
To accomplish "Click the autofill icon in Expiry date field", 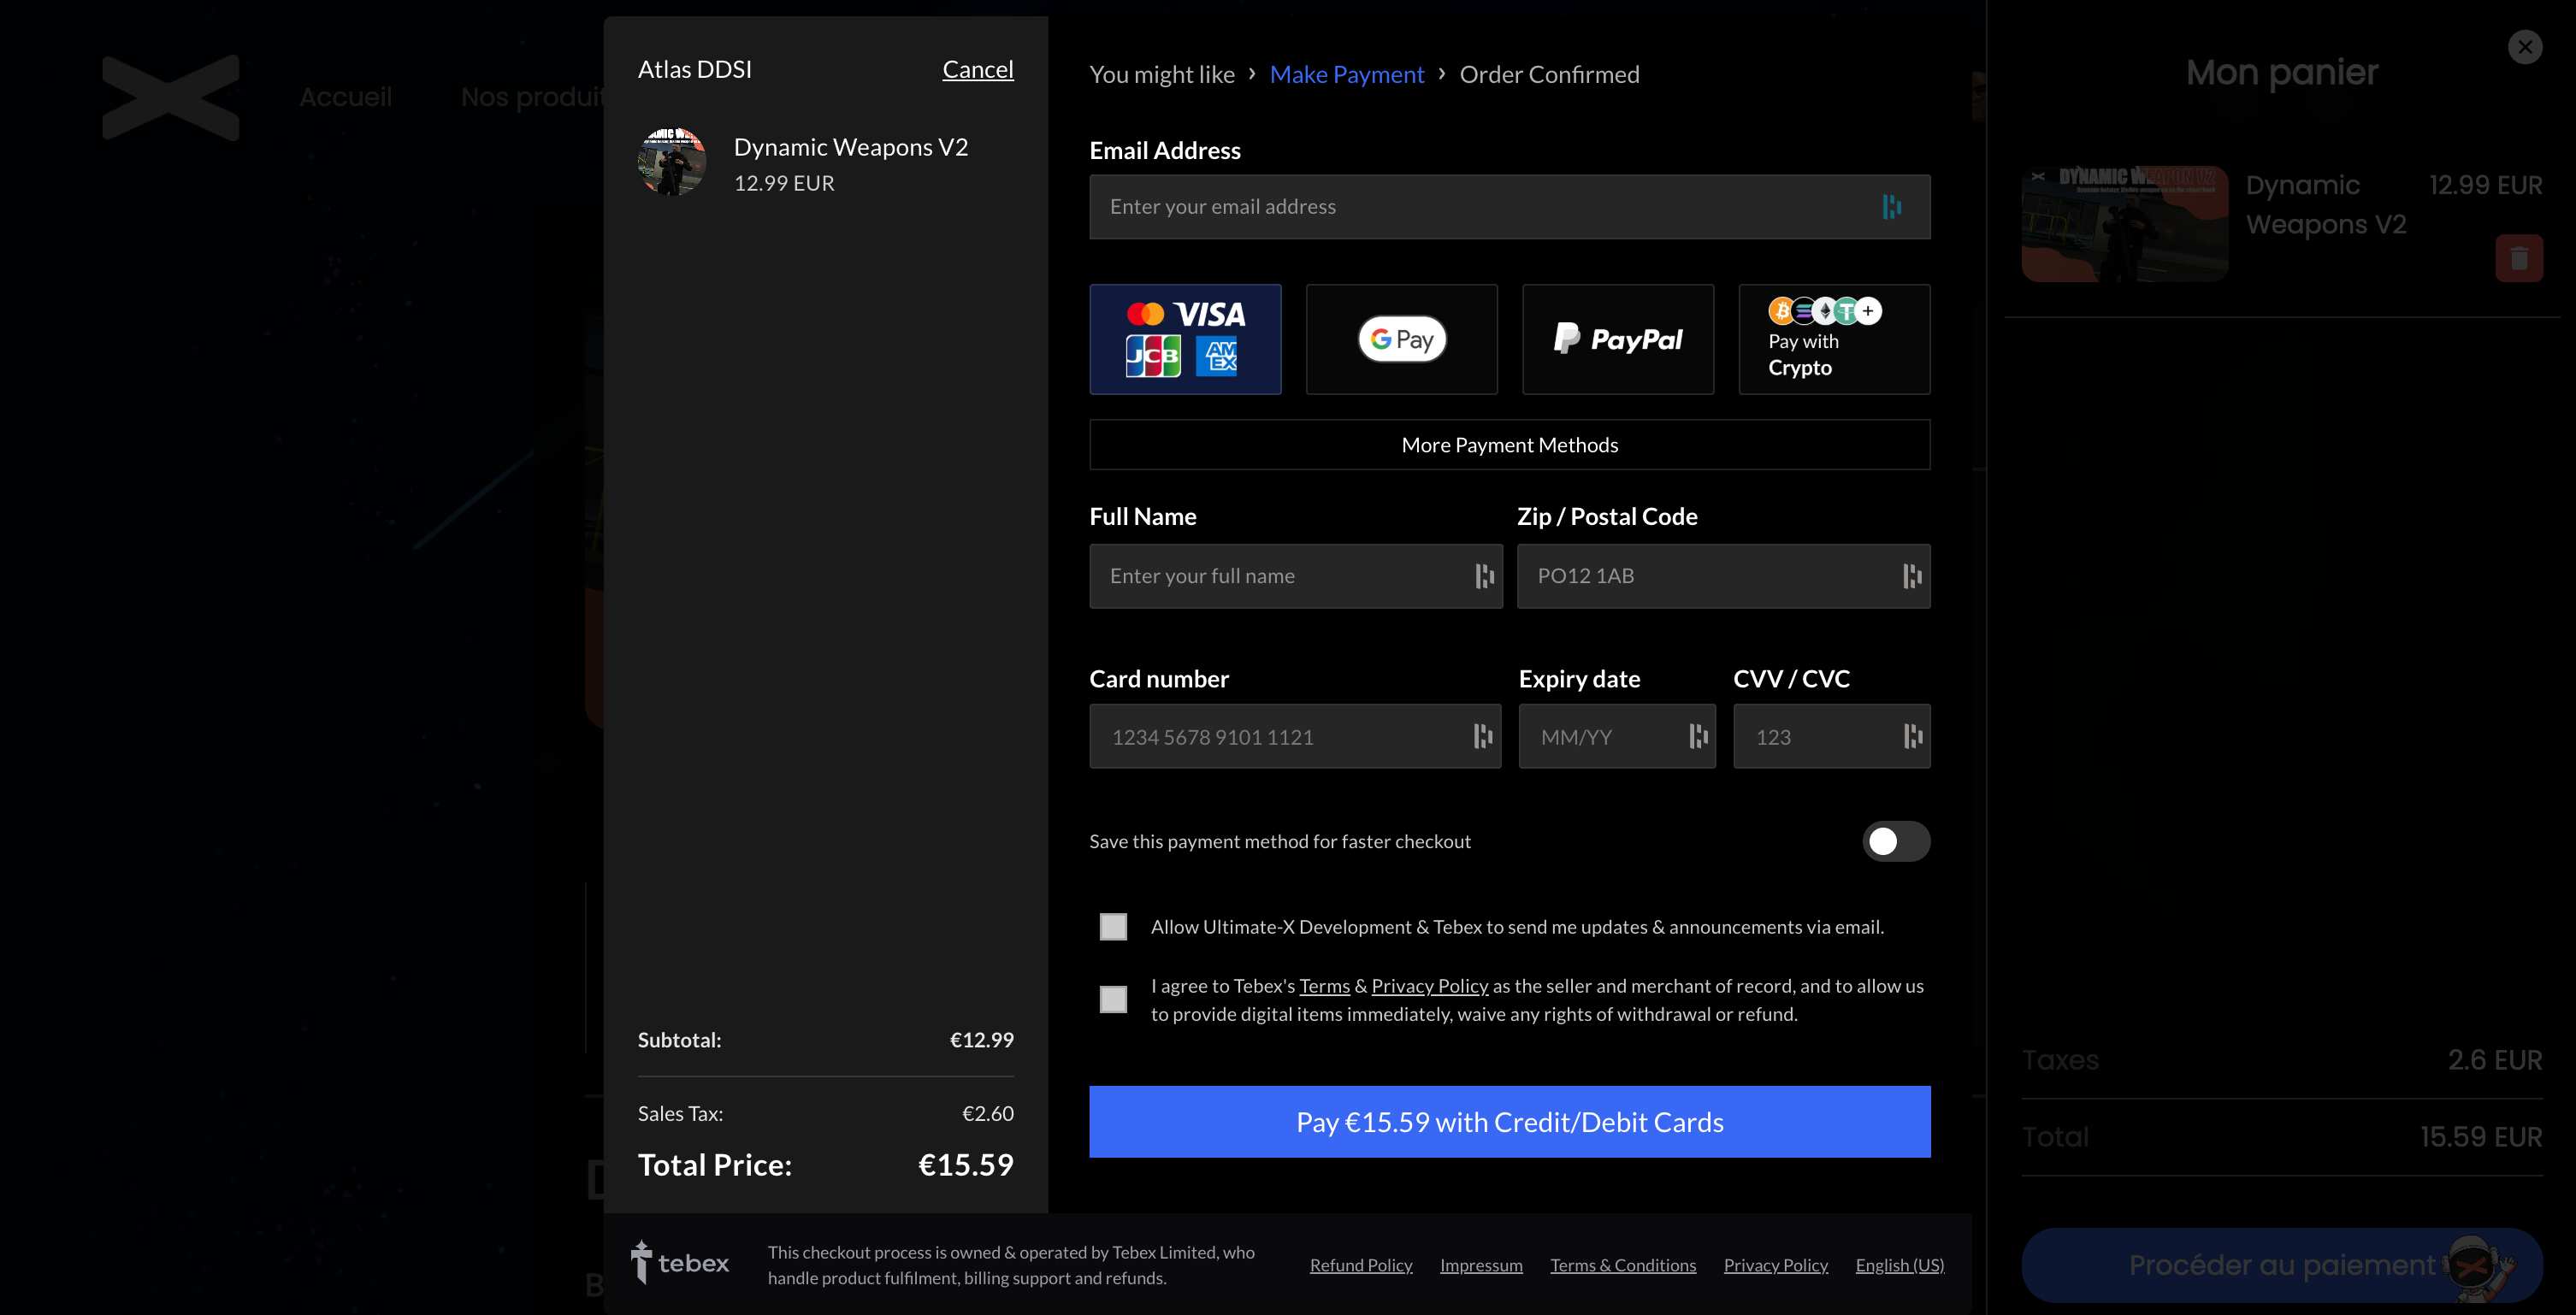I will (x=1698, y=736).
